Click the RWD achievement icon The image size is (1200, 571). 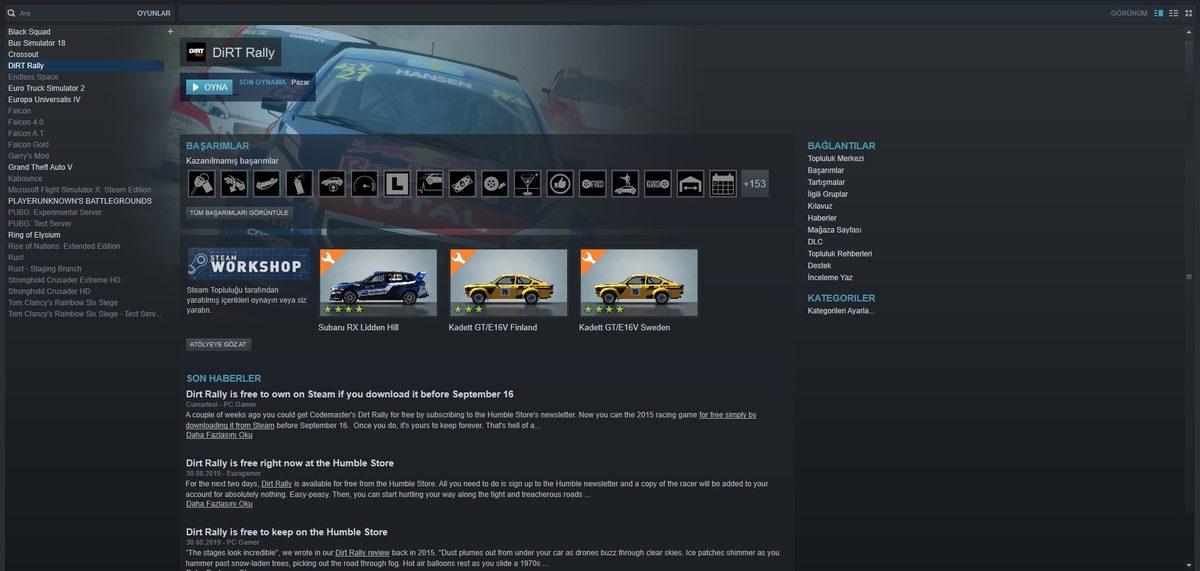tap(658, 183)
